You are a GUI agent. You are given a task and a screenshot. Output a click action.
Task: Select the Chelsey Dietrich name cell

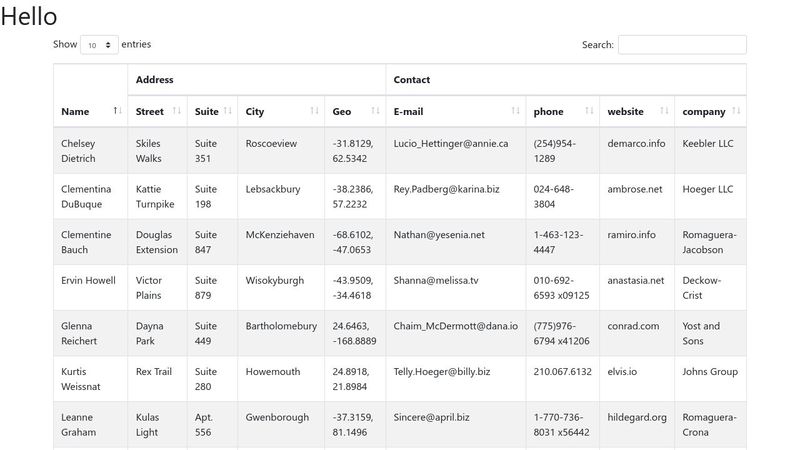coord(78,151)
